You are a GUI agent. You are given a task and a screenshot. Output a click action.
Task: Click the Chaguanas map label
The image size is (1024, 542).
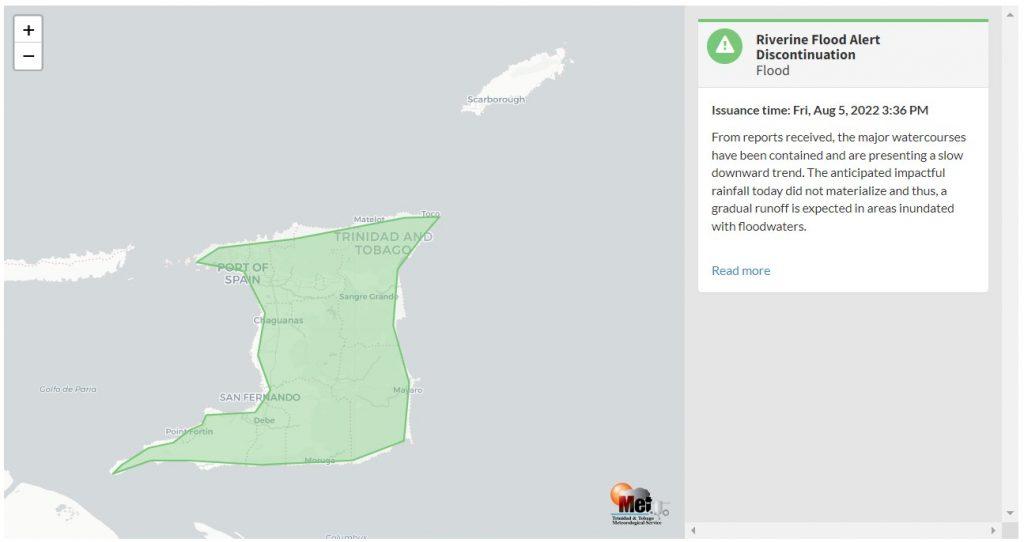[278, 320]
